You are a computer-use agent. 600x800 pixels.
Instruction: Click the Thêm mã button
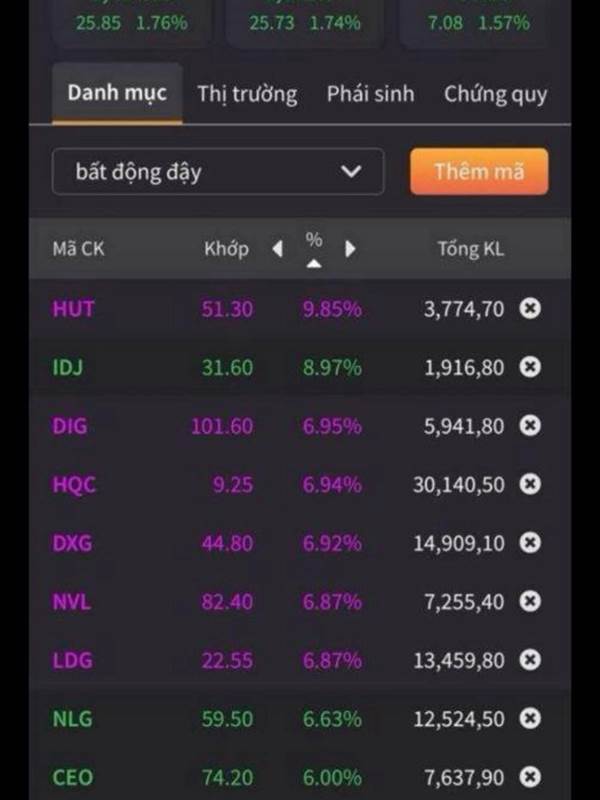pyautogui.click(x=479, y=171)
